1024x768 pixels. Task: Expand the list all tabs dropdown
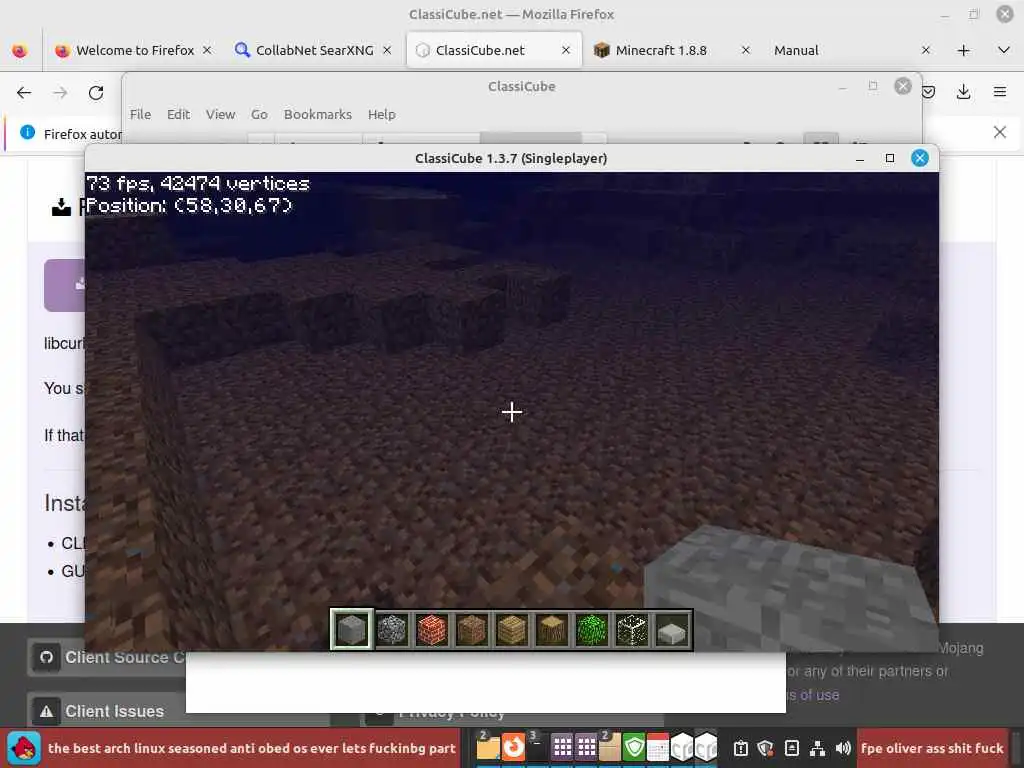(1004, 50)
